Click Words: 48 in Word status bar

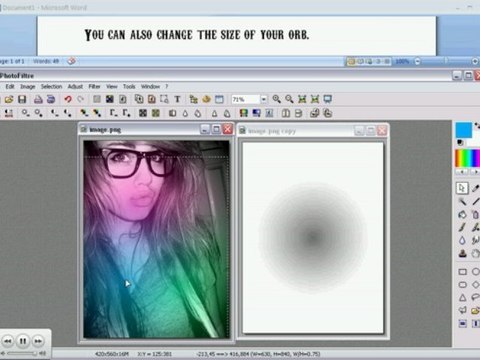46,61
